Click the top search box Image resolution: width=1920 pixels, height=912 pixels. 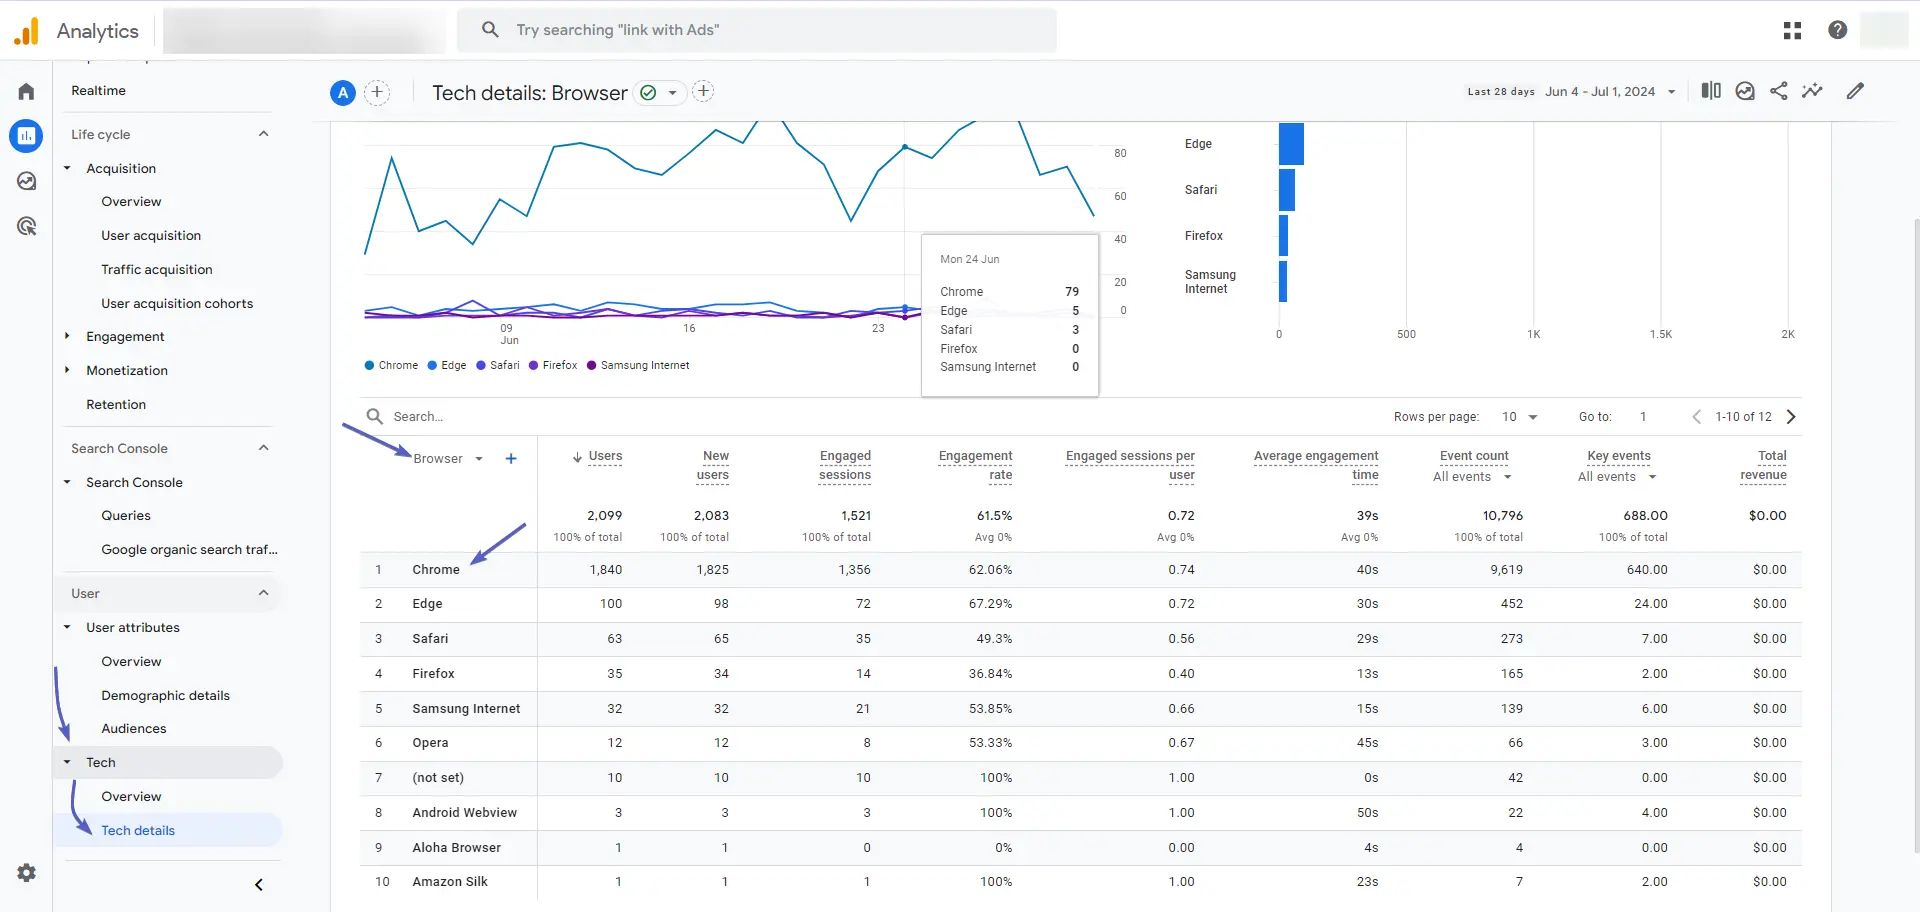[757, 30]
